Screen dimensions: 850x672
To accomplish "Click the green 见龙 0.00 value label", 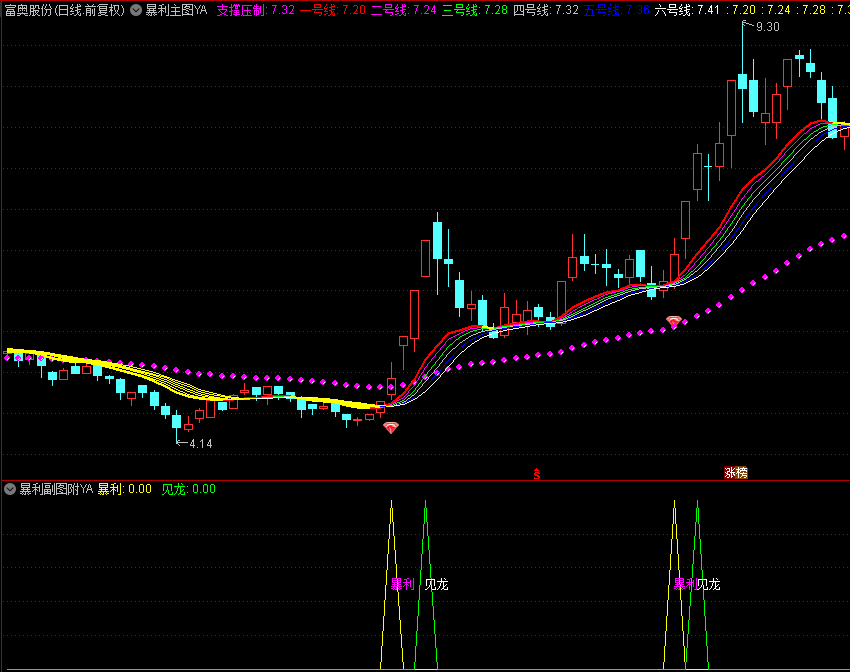I will point(189,489).
